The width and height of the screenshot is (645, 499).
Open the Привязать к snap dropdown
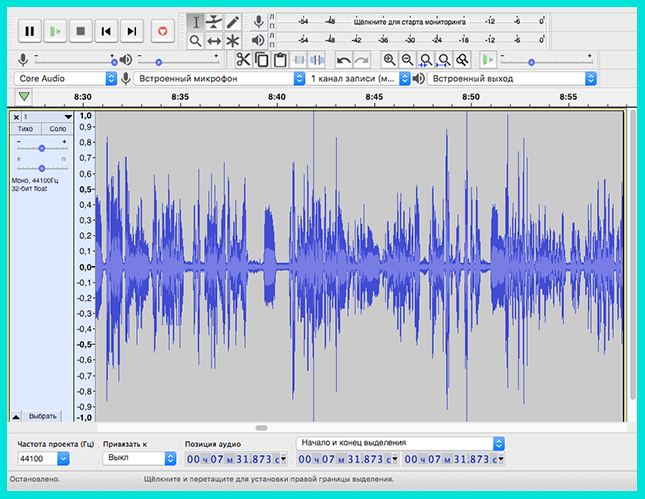tap(139, 458)
